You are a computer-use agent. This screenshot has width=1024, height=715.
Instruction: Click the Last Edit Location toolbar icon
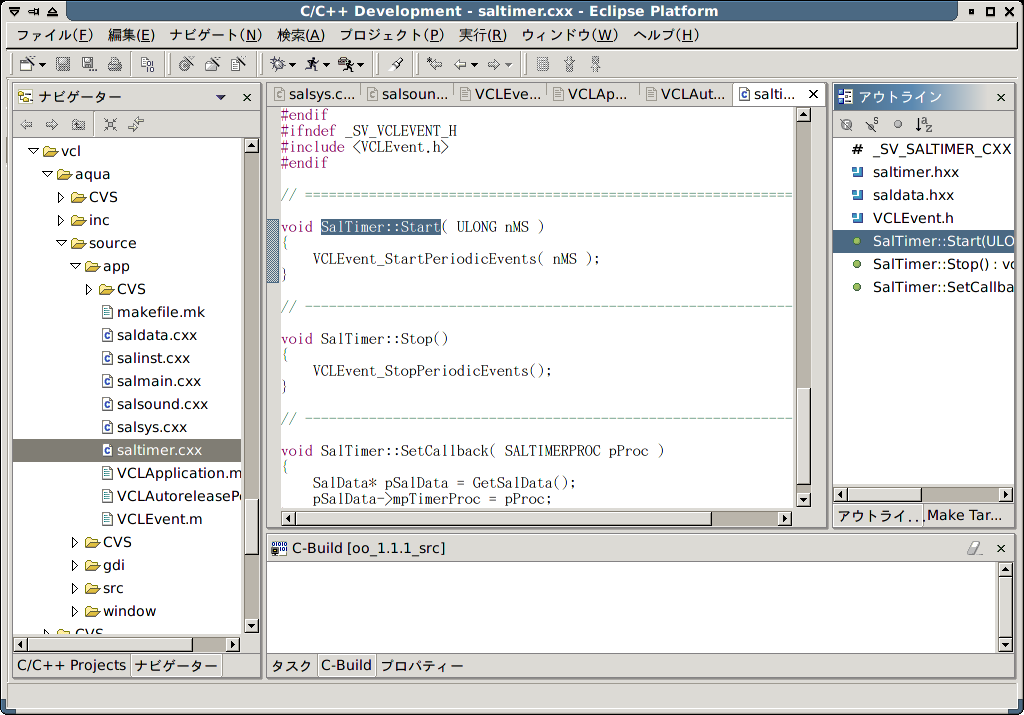click(434, 65)
